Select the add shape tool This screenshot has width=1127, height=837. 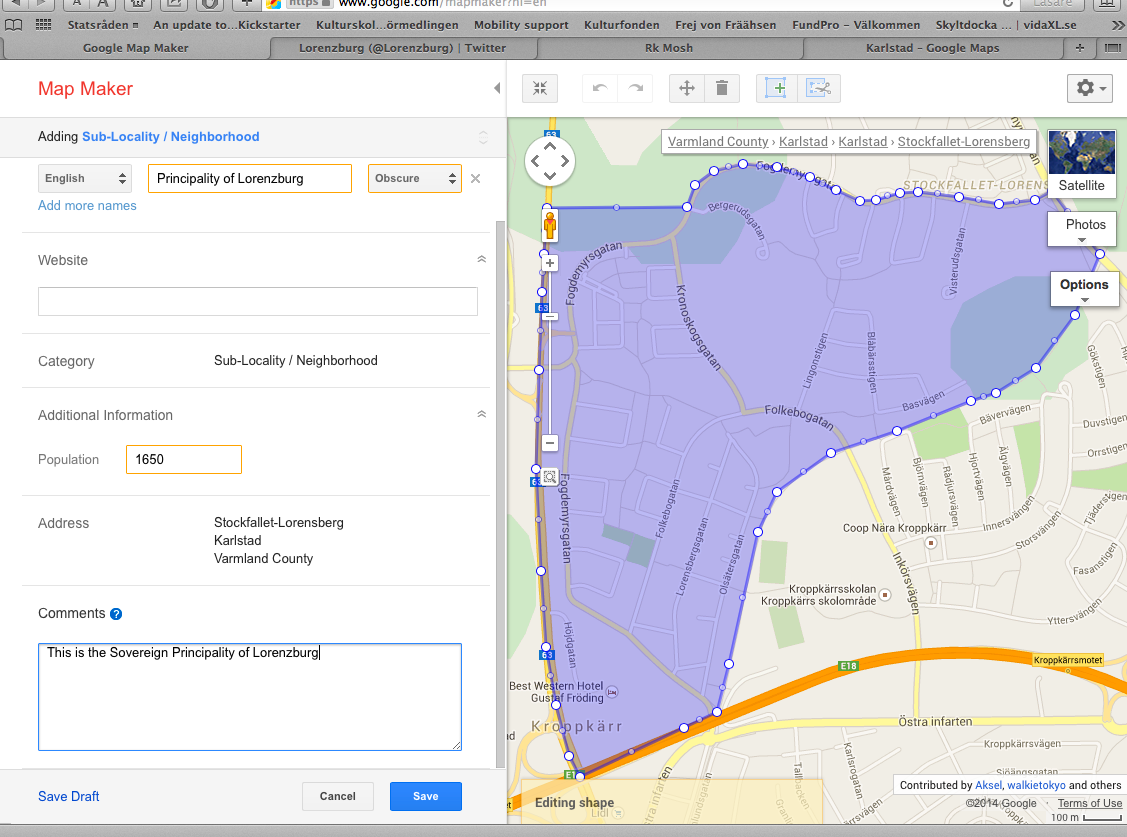pos(776,88)
